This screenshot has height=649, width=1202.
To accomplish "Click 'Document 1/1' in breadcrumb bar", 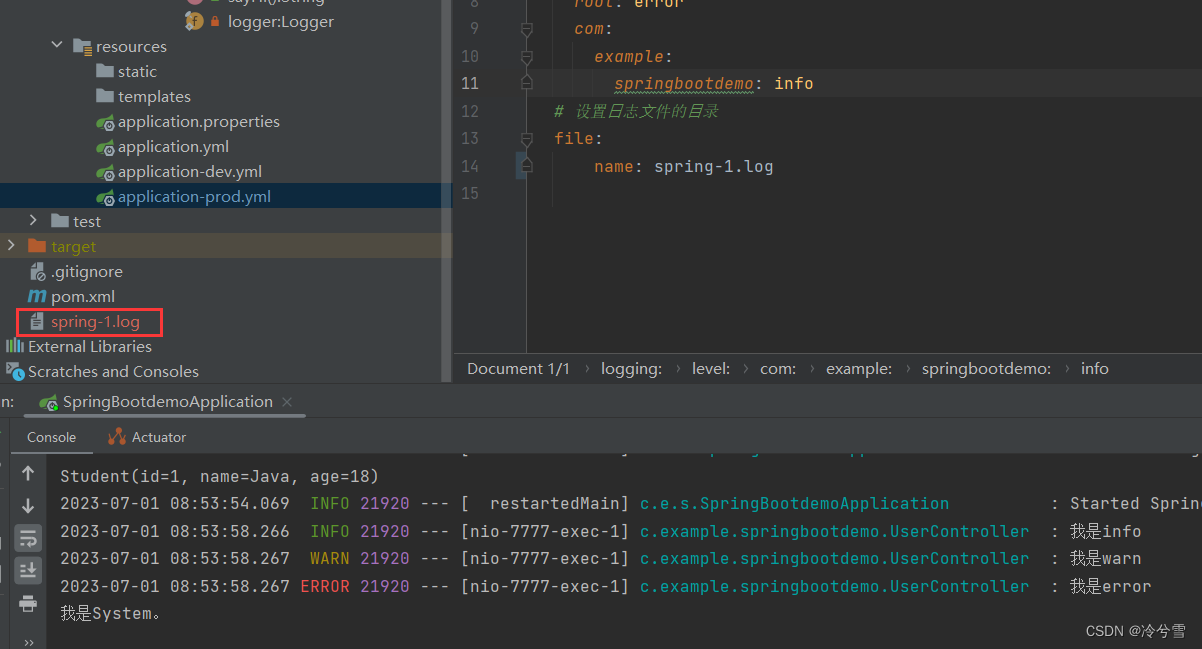I will pos(518,368).
